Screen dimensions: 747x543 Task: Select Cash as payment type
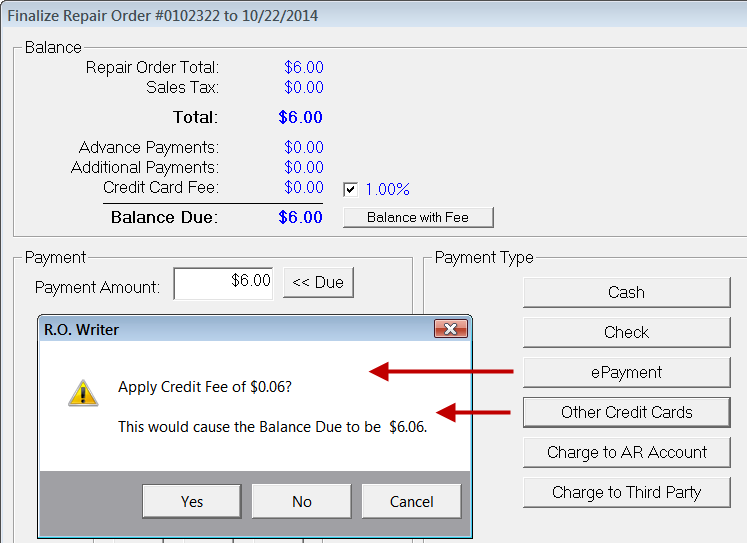pyautogui.click(x=626, y=292)
